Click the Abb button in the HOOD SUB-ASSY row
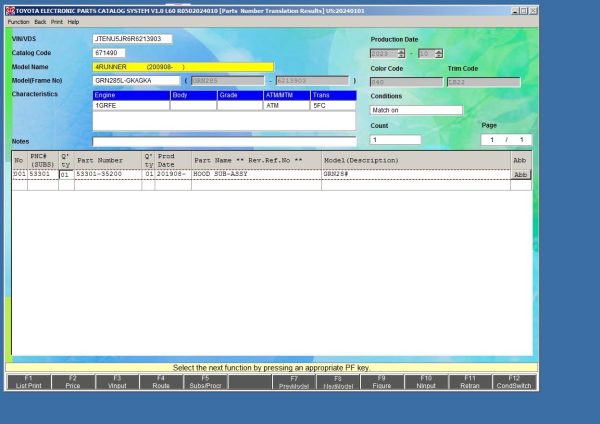 pos(520,174)
